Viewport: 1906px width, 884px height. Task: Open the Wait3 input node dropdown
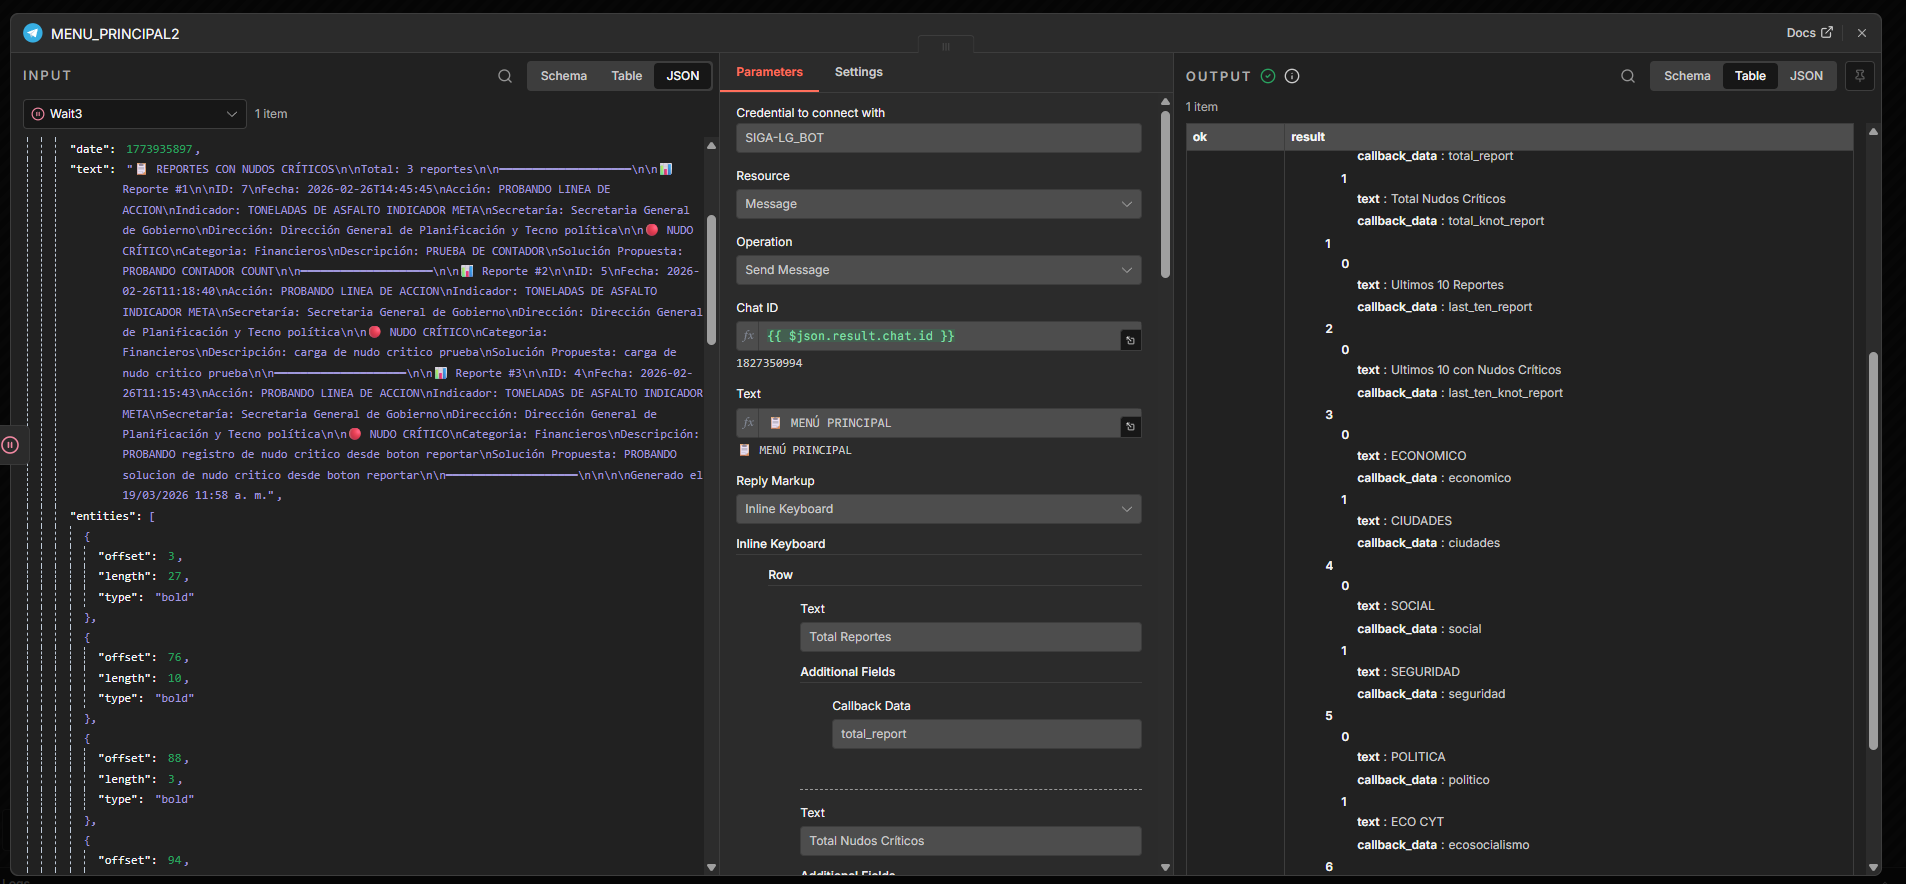[x=134, y=114]
